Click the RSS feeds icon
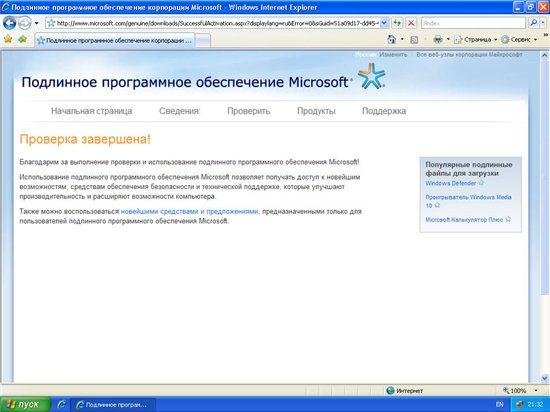This screenshot has width=550, height=412. click(414, 40)
